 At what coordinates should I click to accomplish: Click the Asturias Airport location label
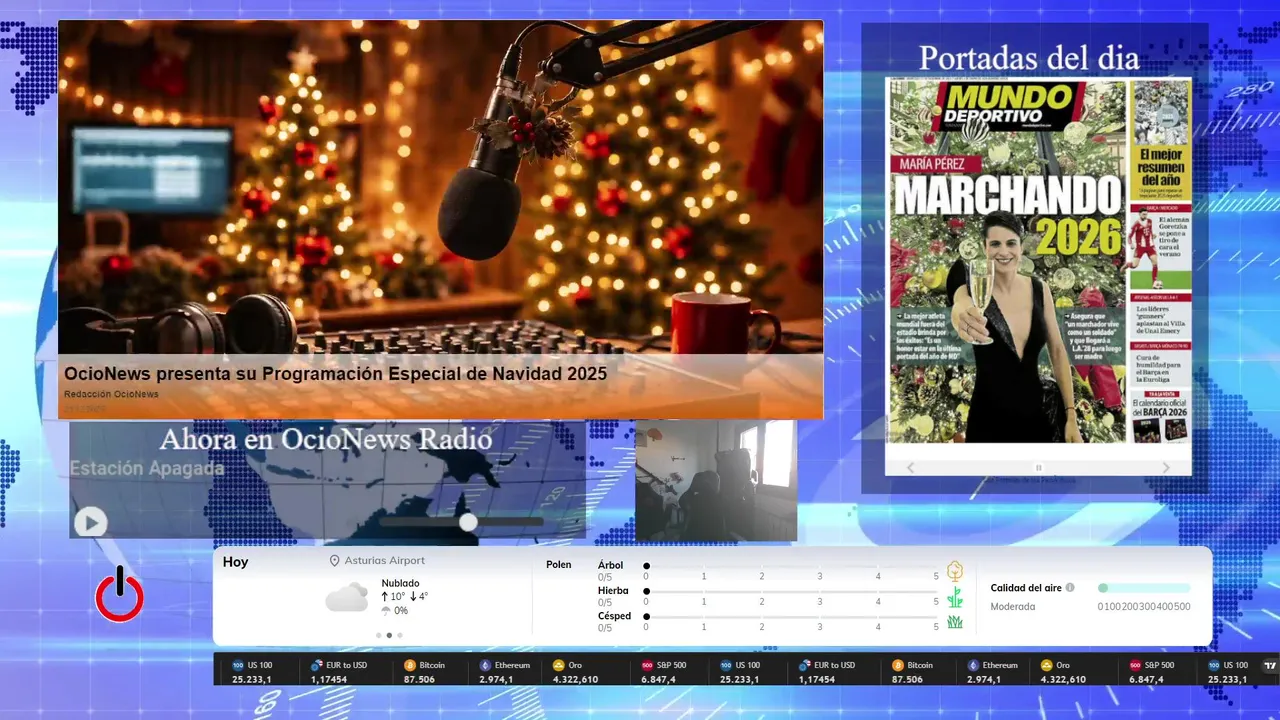point(385,561)
